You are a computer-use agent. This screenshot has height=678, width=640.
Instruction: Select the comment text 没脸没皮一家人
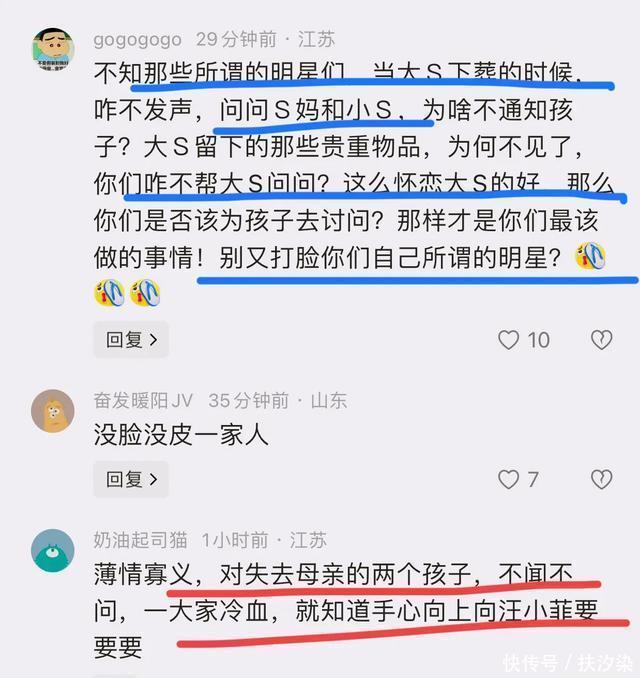pyautogui.click(x=181, y=435)
